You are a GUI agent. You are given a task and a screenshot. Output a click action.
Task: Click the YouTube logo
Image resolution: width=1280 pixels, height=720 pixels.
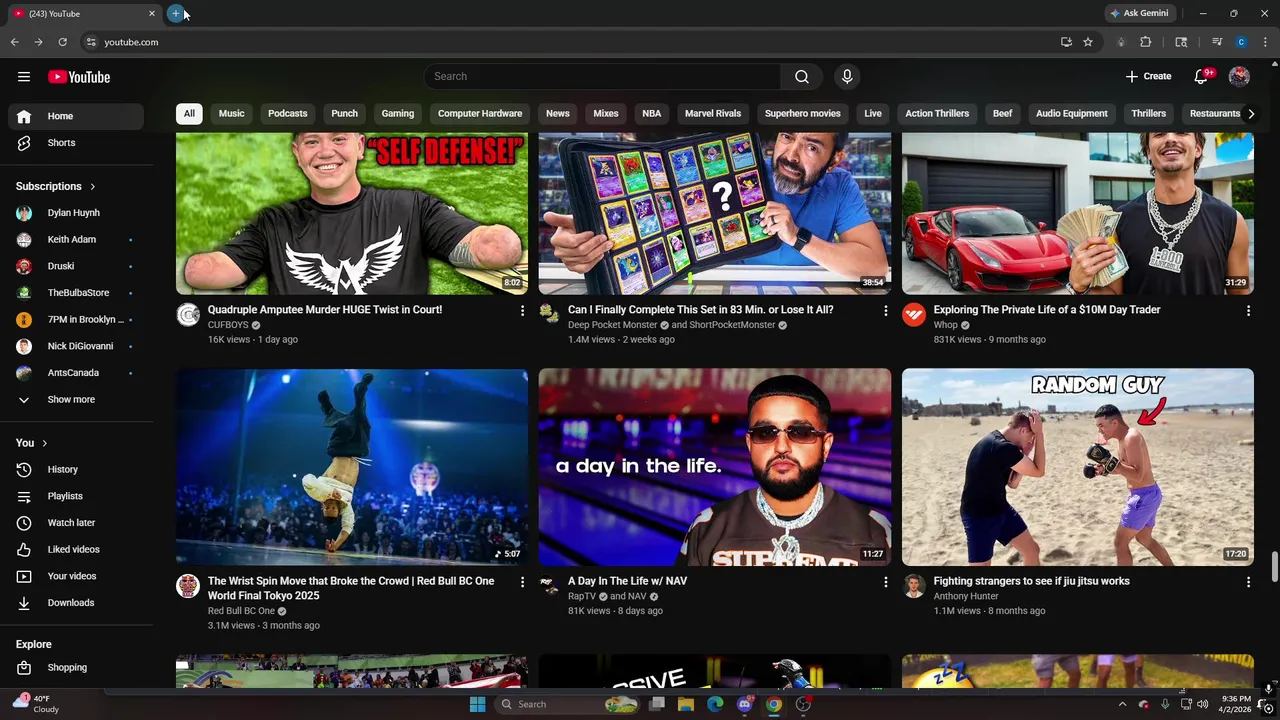79,77
